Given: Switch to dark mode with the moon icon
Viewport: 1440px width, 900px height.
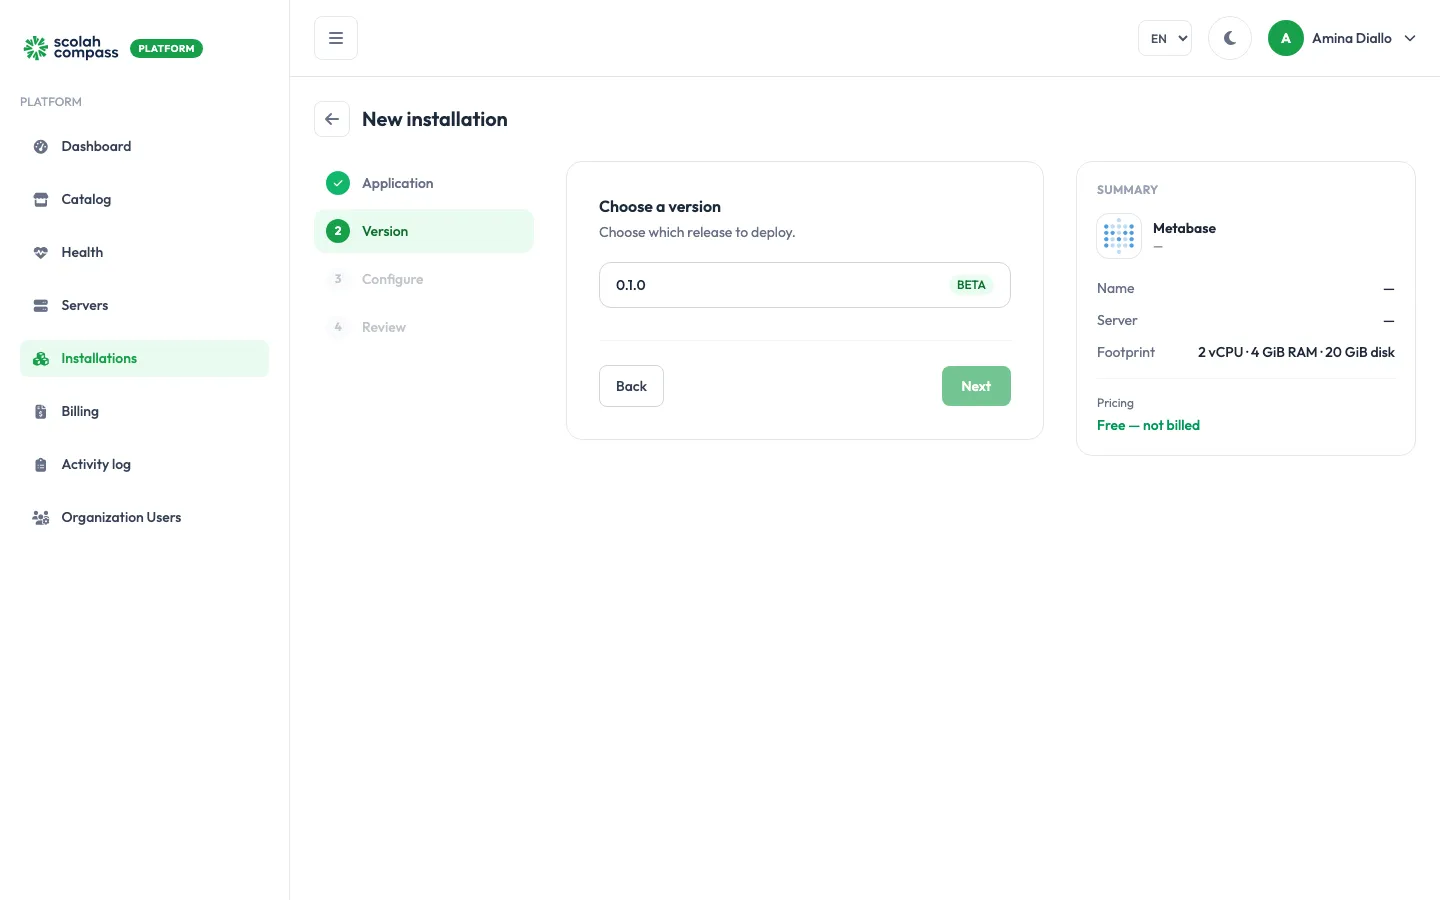Looking at the screenshot, I should [x=1230, y=38].
